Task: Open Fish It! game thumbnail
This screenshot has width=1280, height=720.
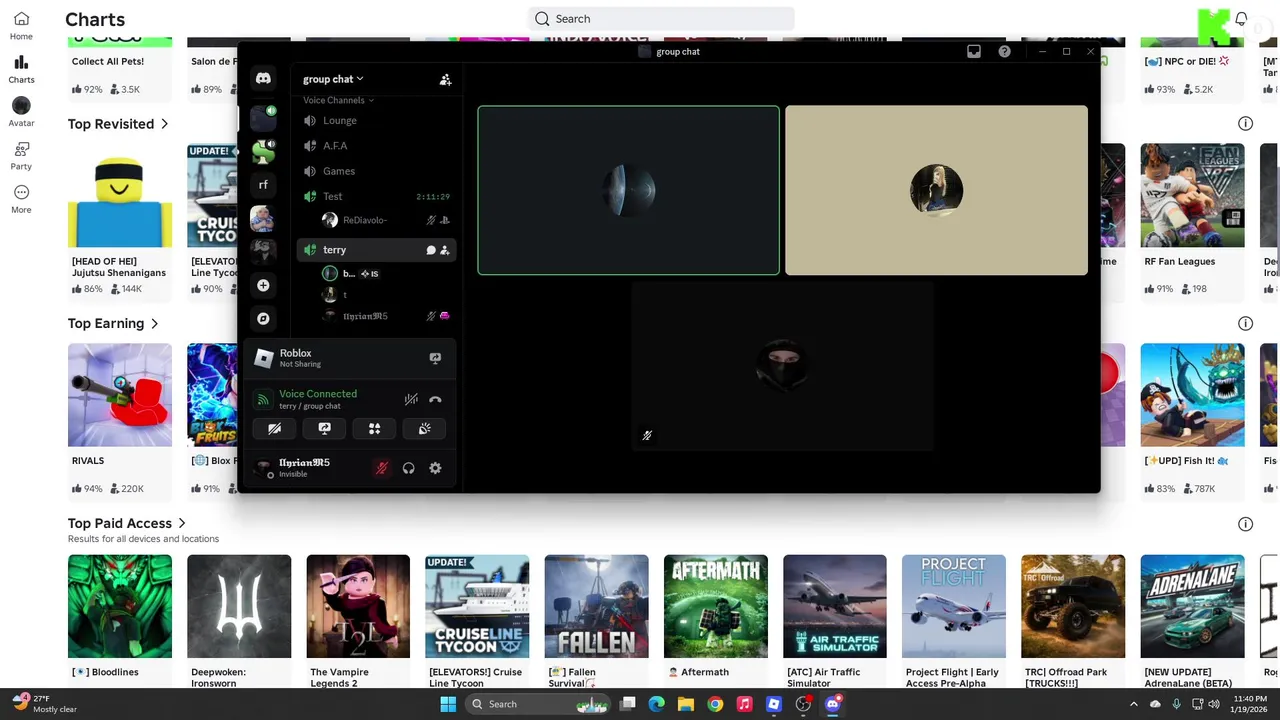Action: tap(1193, 395)
